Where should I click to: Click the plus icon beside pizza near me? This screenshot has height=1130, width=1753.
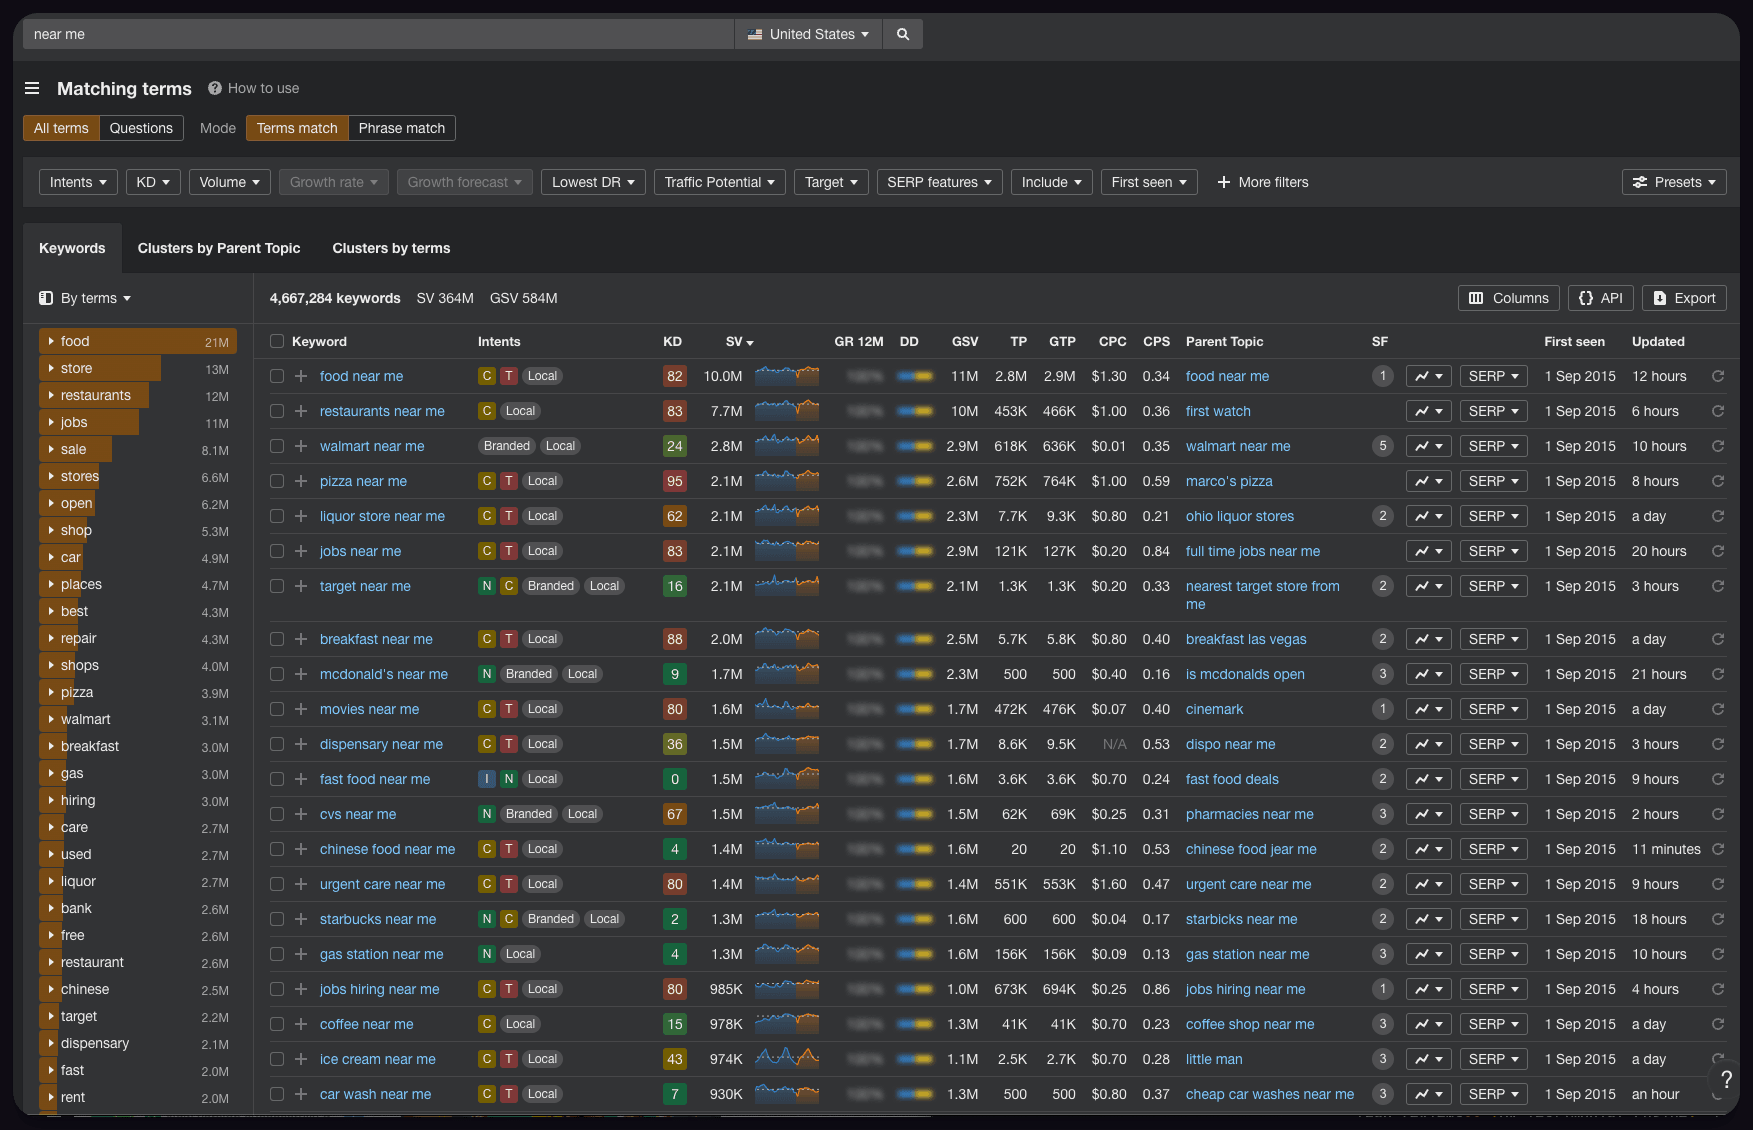coord(300,481)
